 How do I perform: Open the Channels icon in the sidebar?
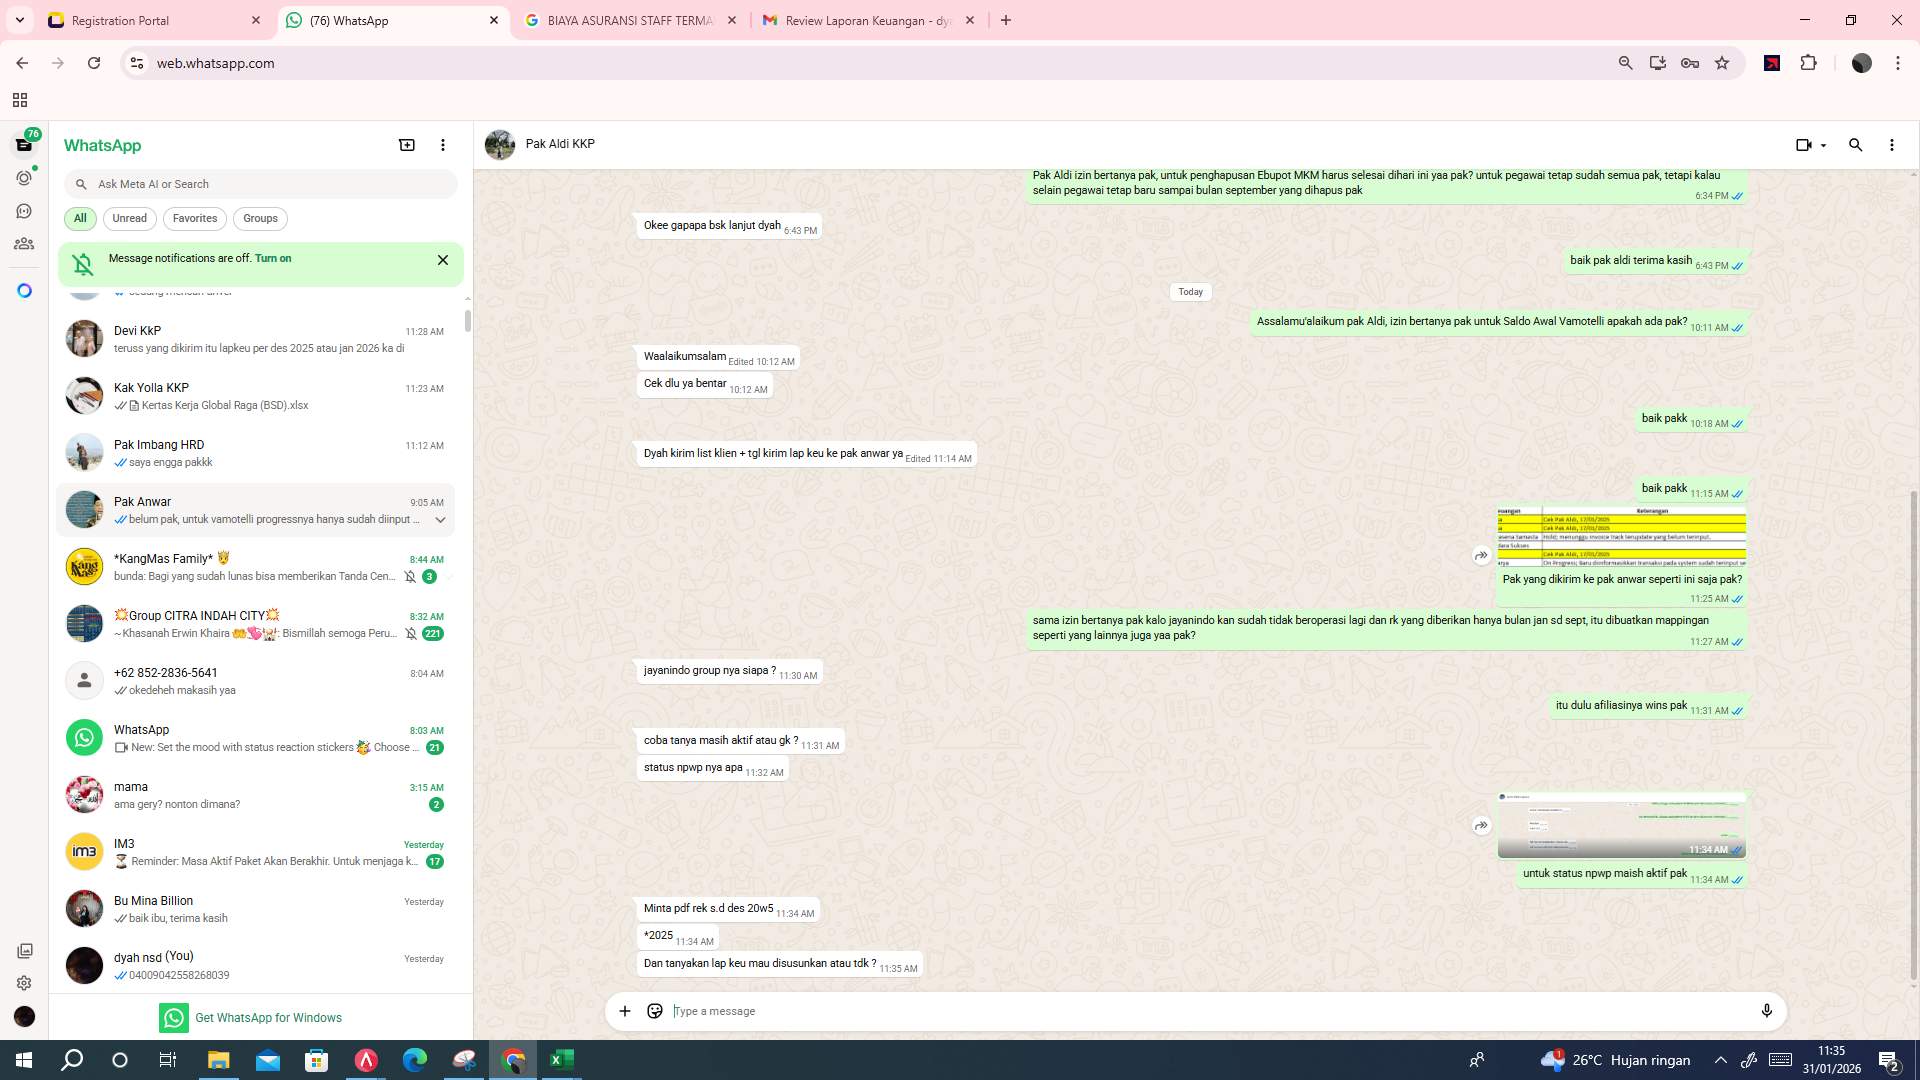click(24, 211)
